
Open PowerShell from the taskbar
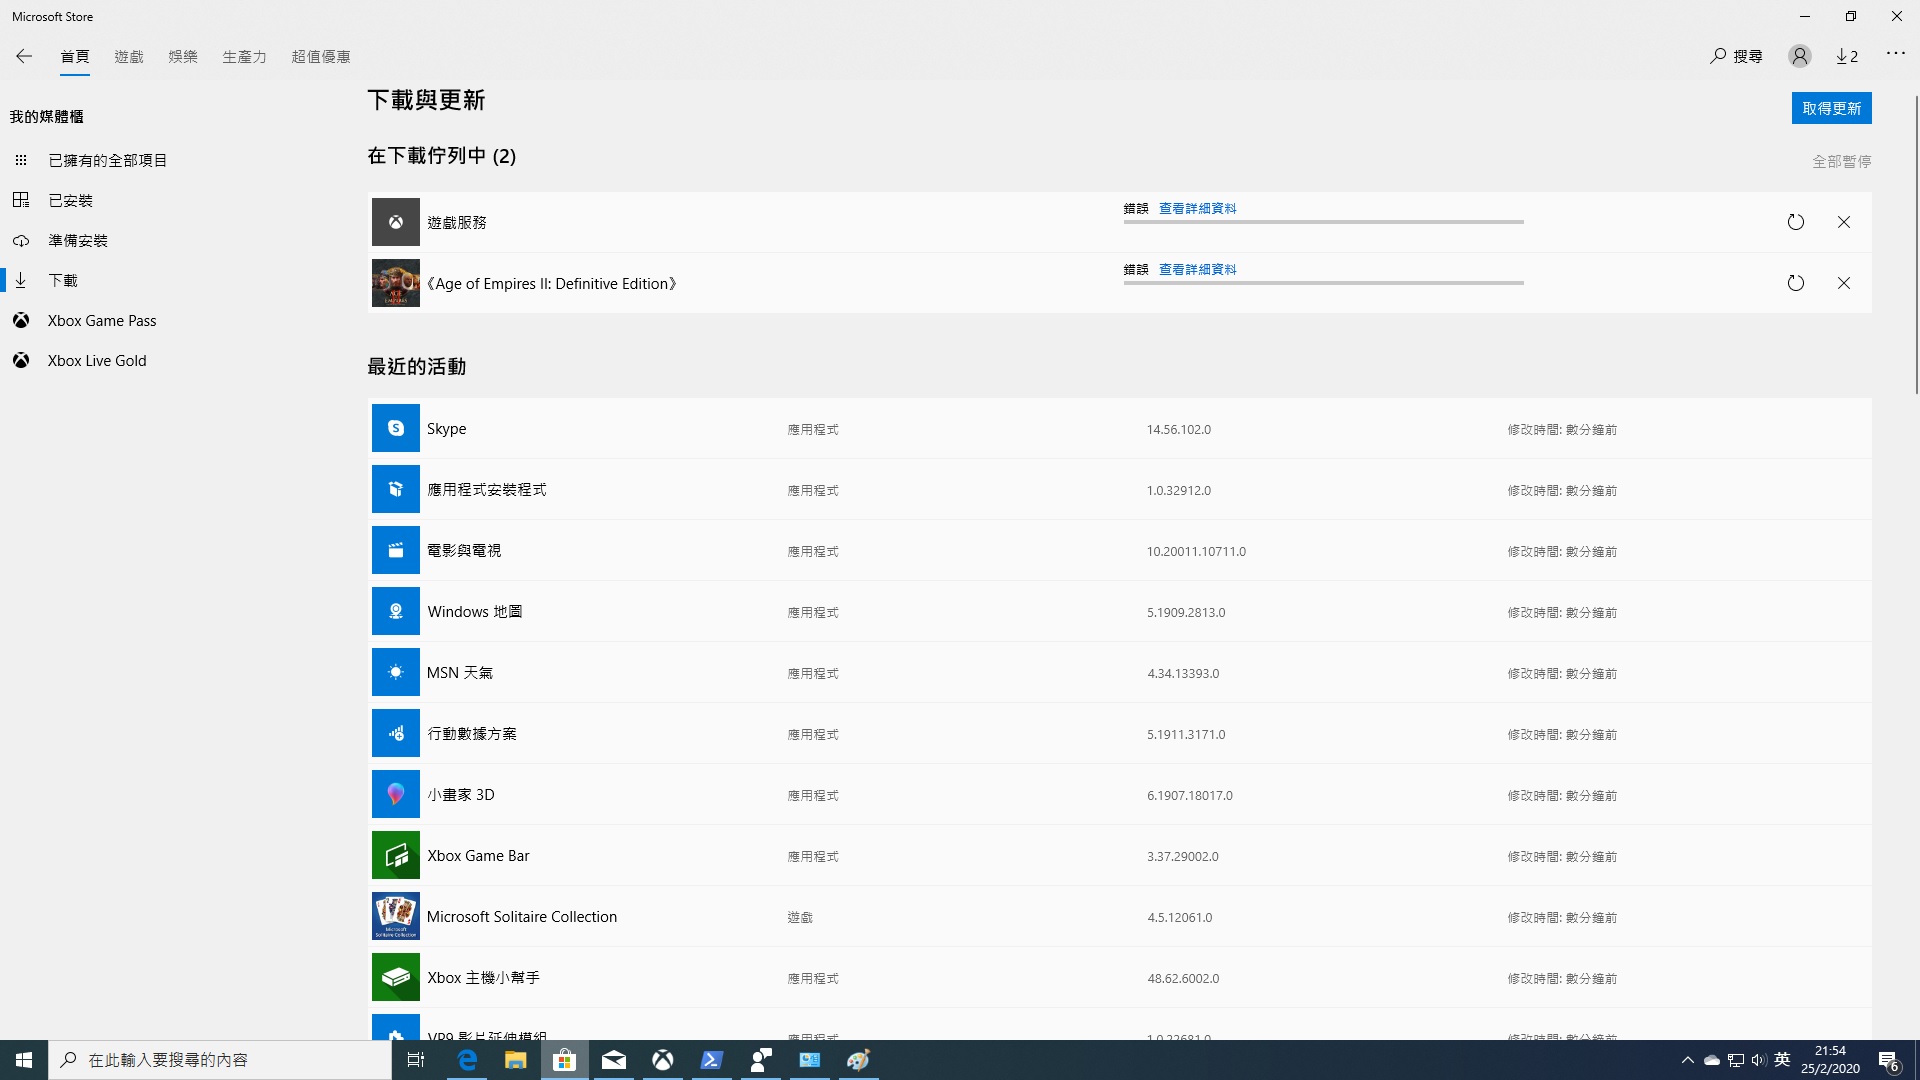pyautogui.click(x=711, y=1060)
